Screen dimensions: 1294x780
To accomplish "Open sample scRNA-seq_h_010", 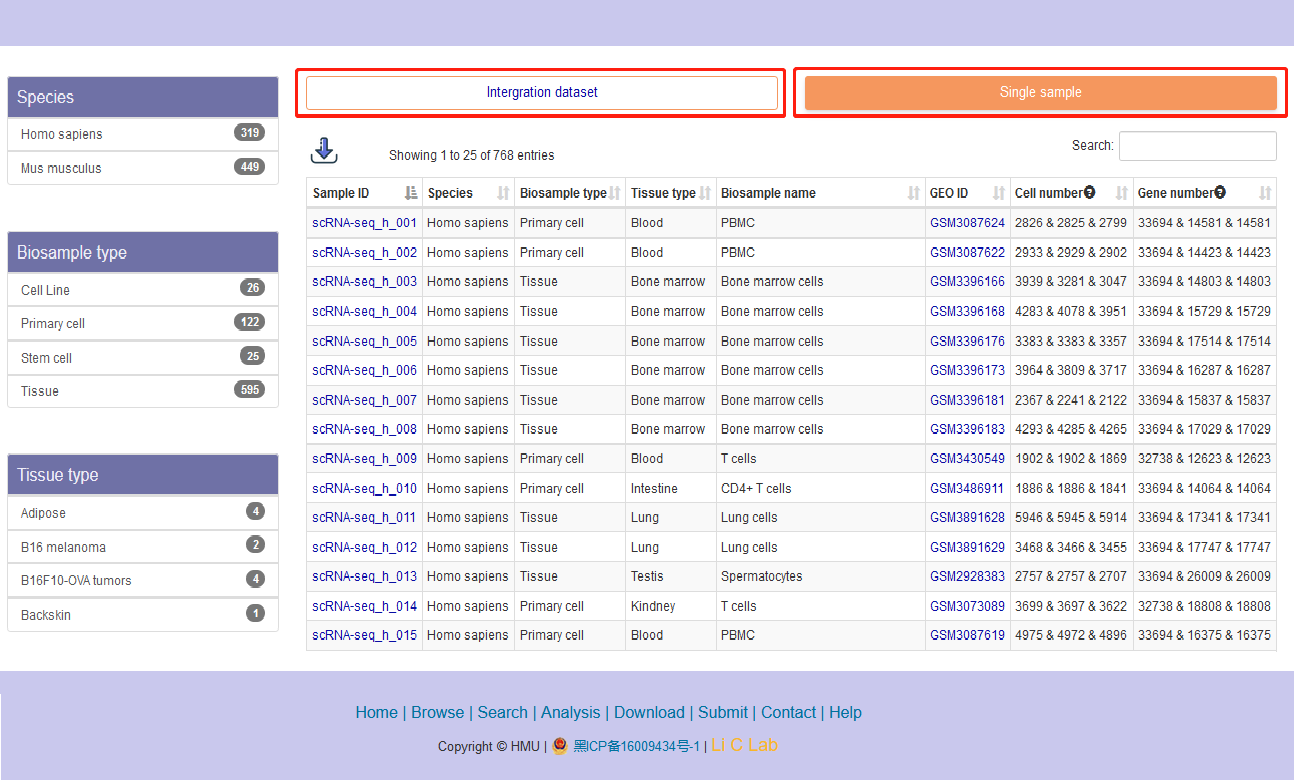I will click(364, 489).
